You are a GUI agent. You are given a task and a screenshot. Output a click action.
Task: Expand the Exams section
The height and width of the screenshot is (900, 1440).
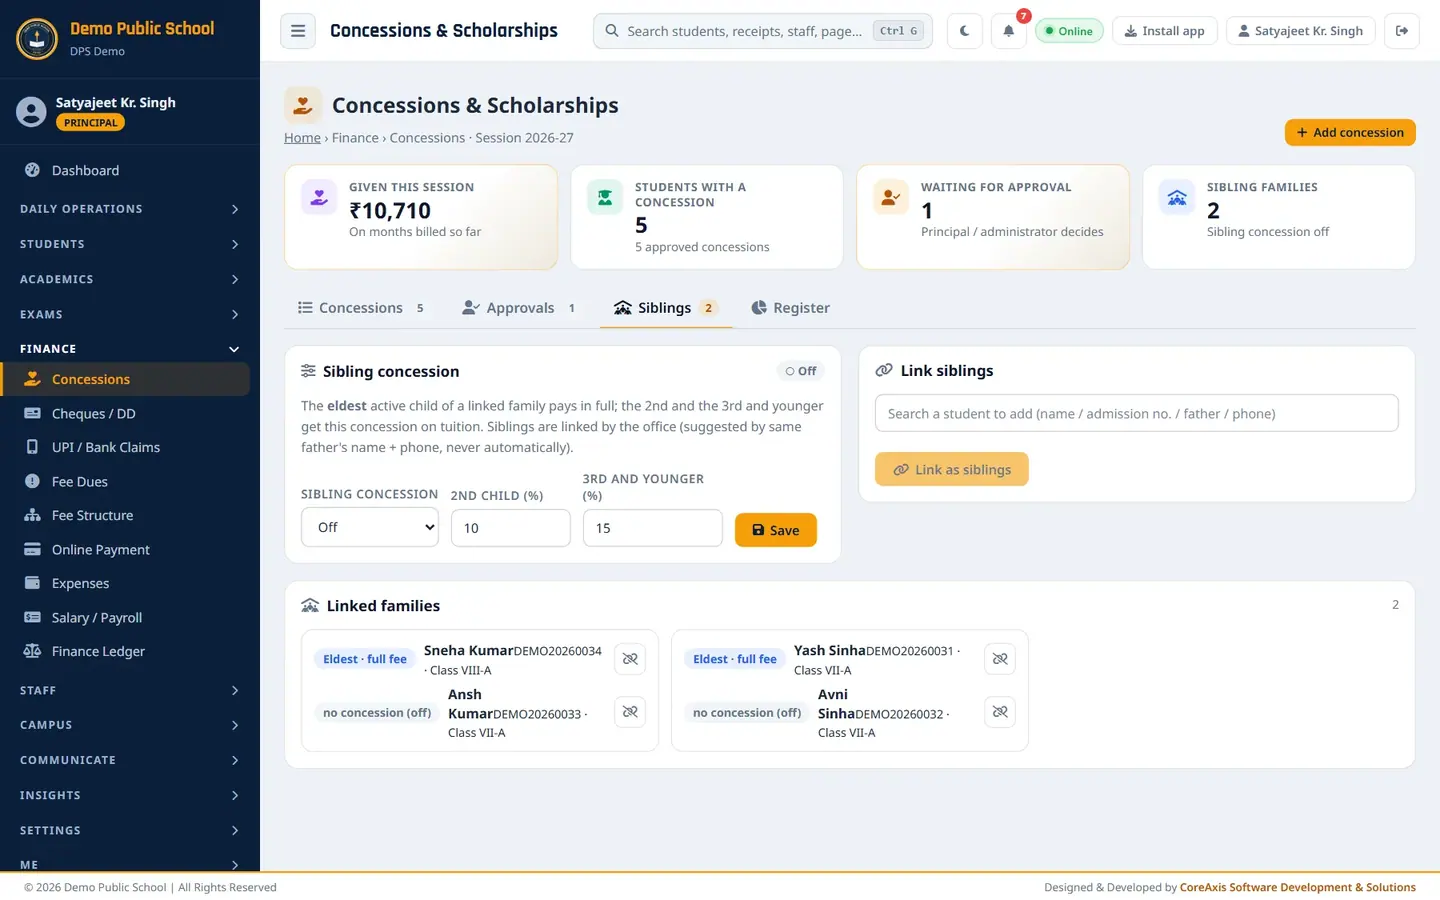(130, 314)
